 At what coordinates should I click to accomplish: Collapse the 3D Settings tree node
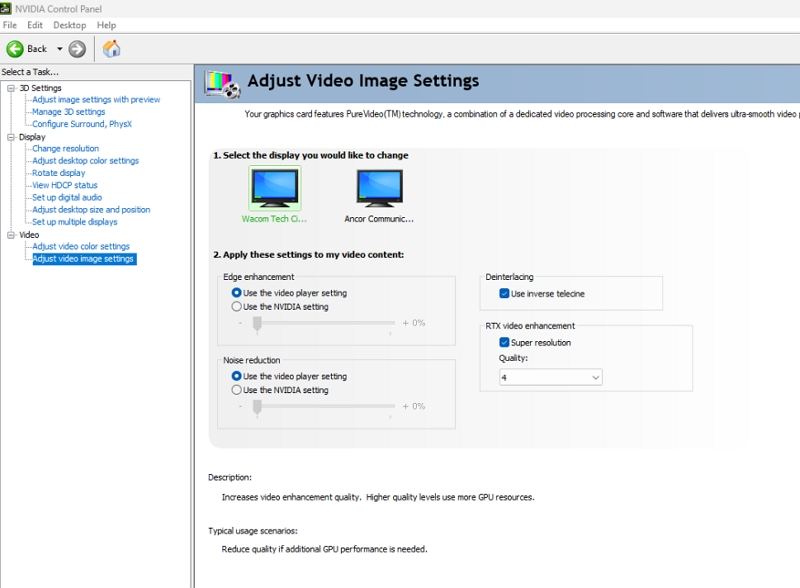pos(11,88)
